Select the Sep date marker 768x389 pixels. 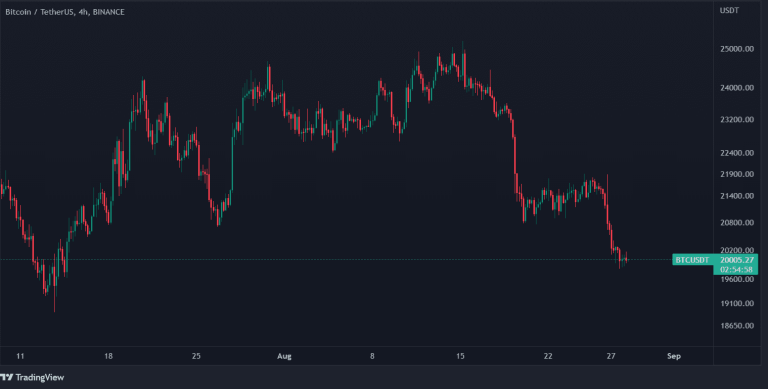(x=674, y=356)
